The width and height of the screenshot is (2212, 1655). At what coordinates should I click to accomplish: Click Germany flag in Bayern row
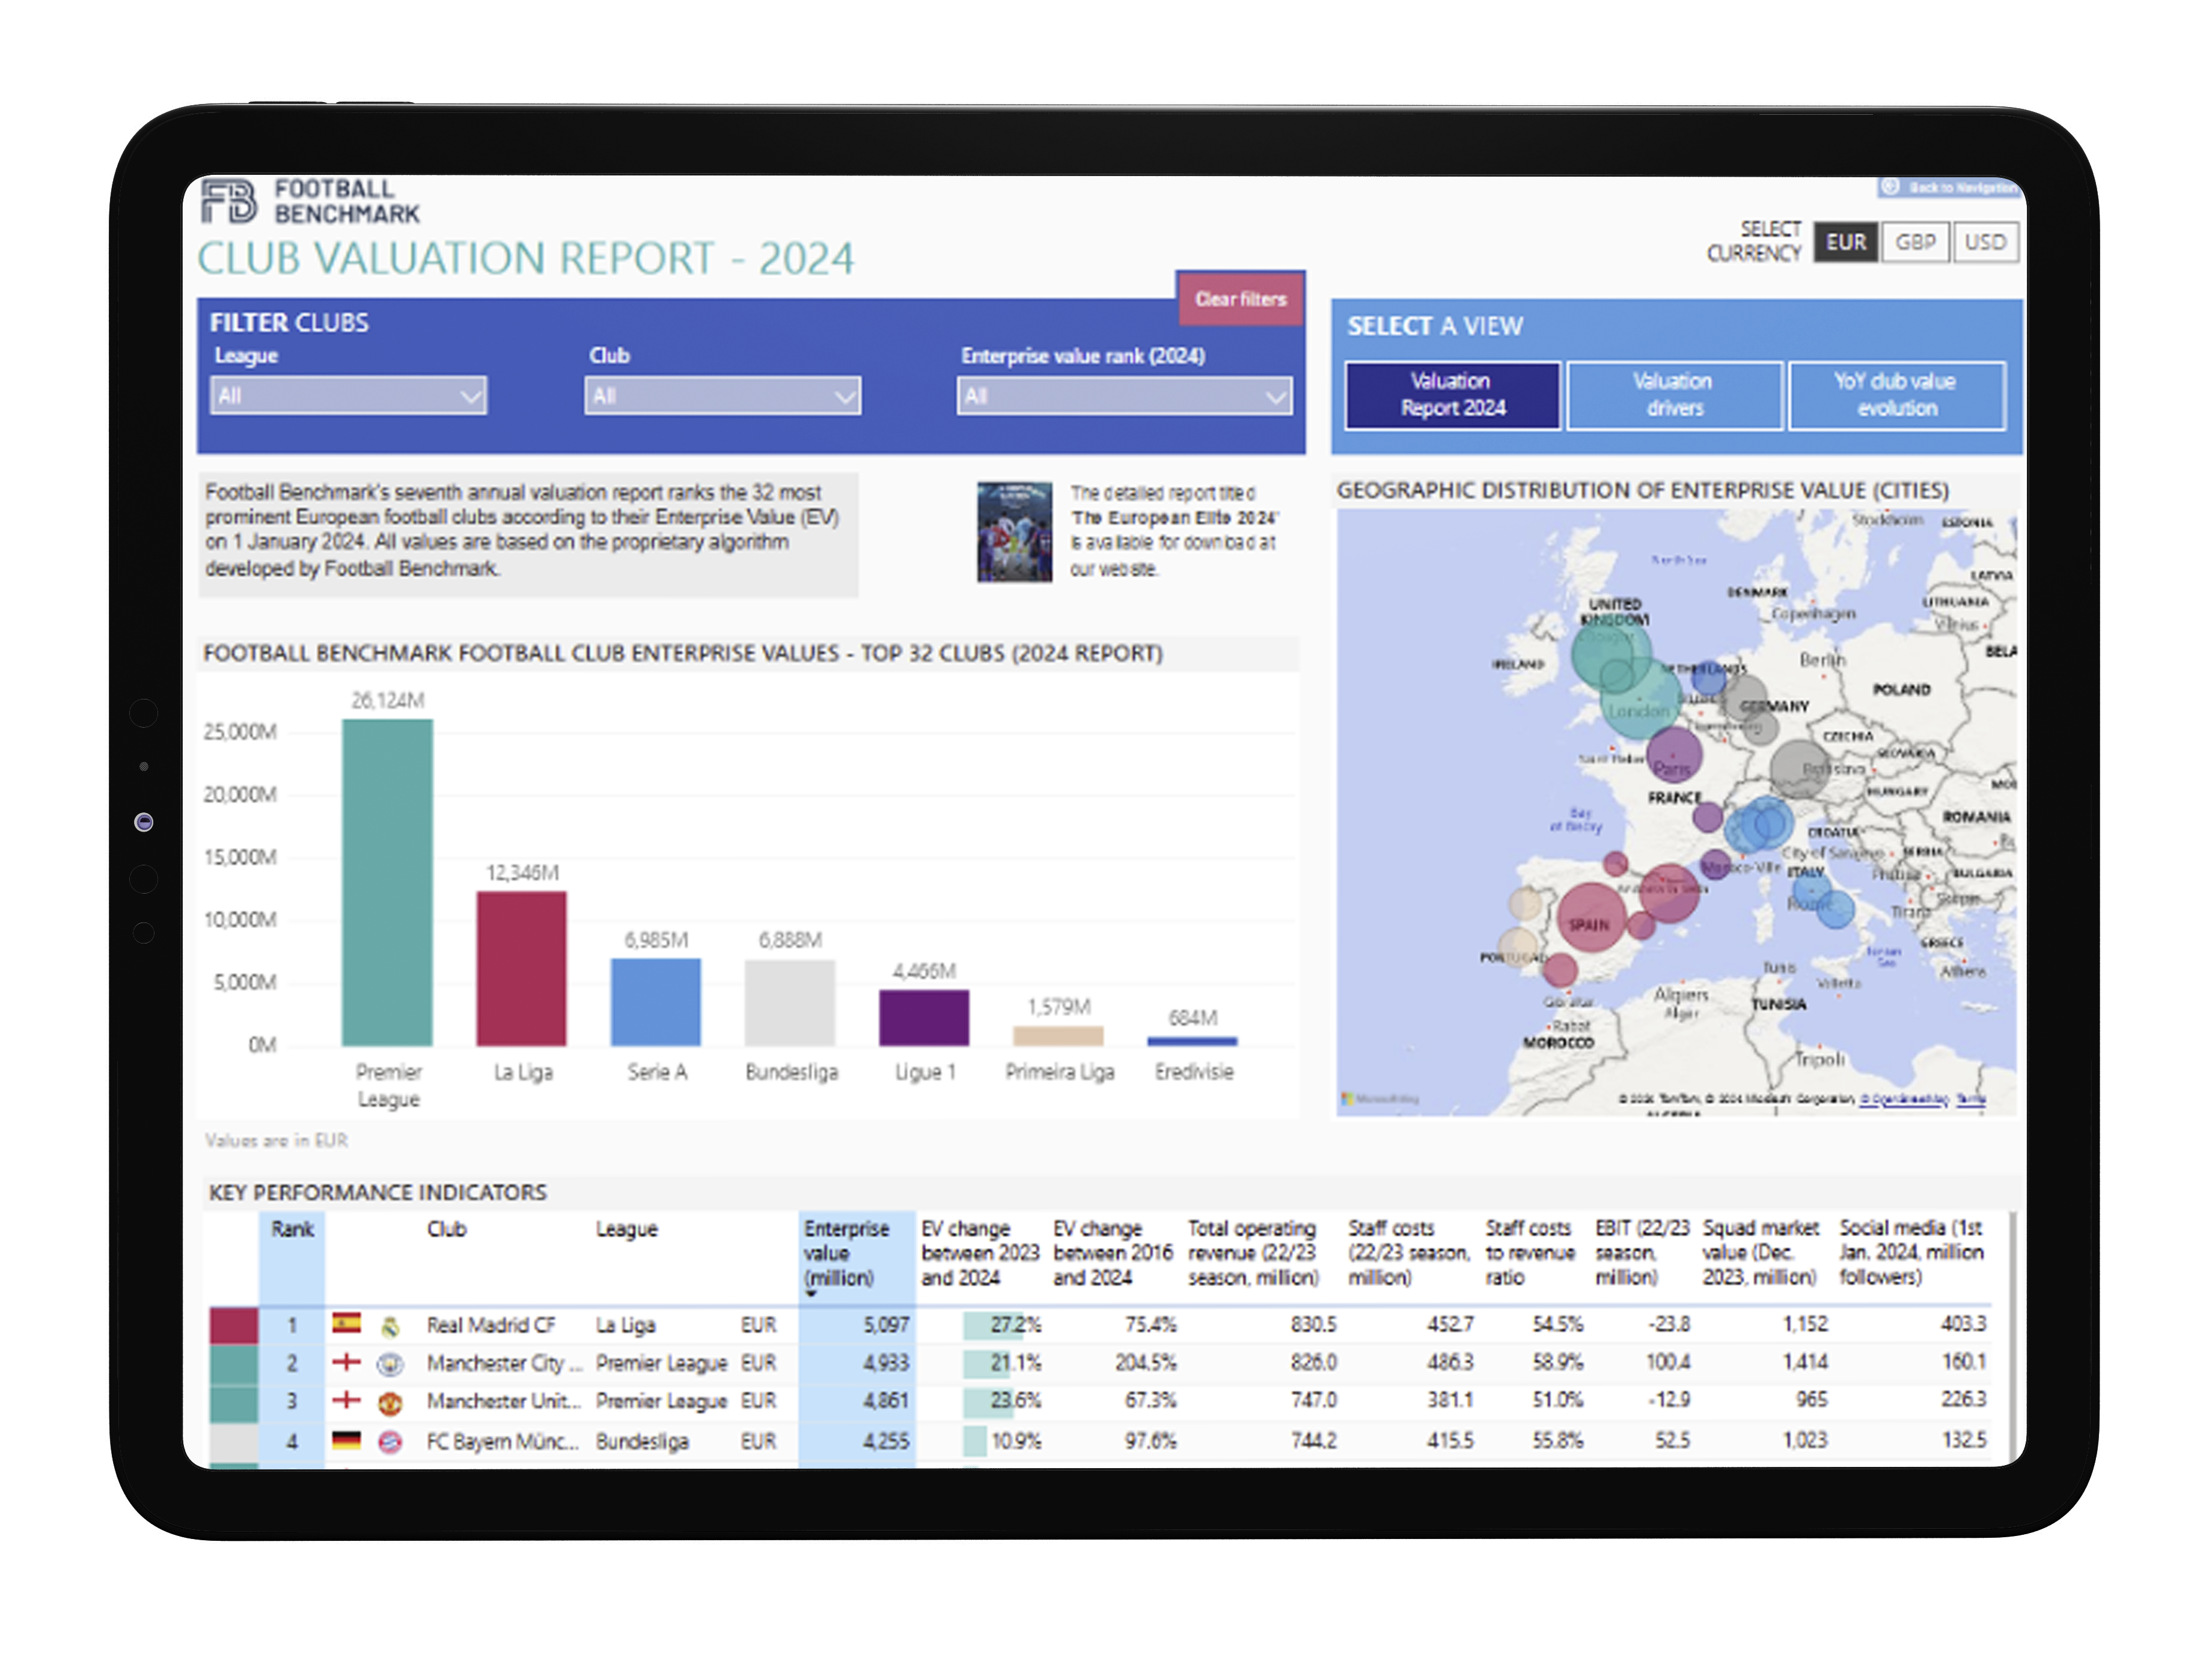[x=346, y=1440]
